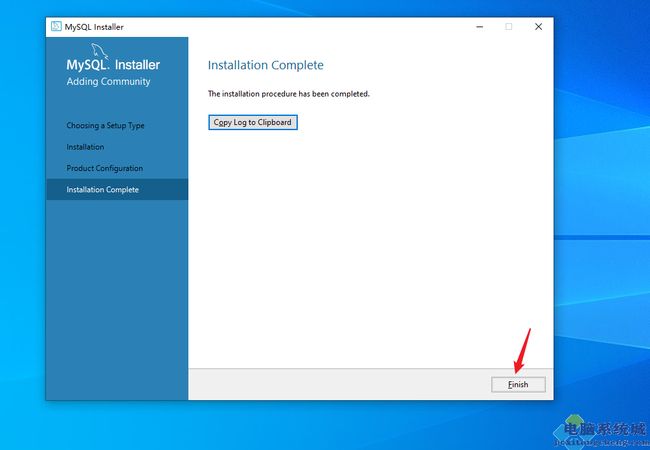This screenshot has width=650, height=450.
Task: Select the Choosing a Setup Type step
Action: click(x=105, y=126)
